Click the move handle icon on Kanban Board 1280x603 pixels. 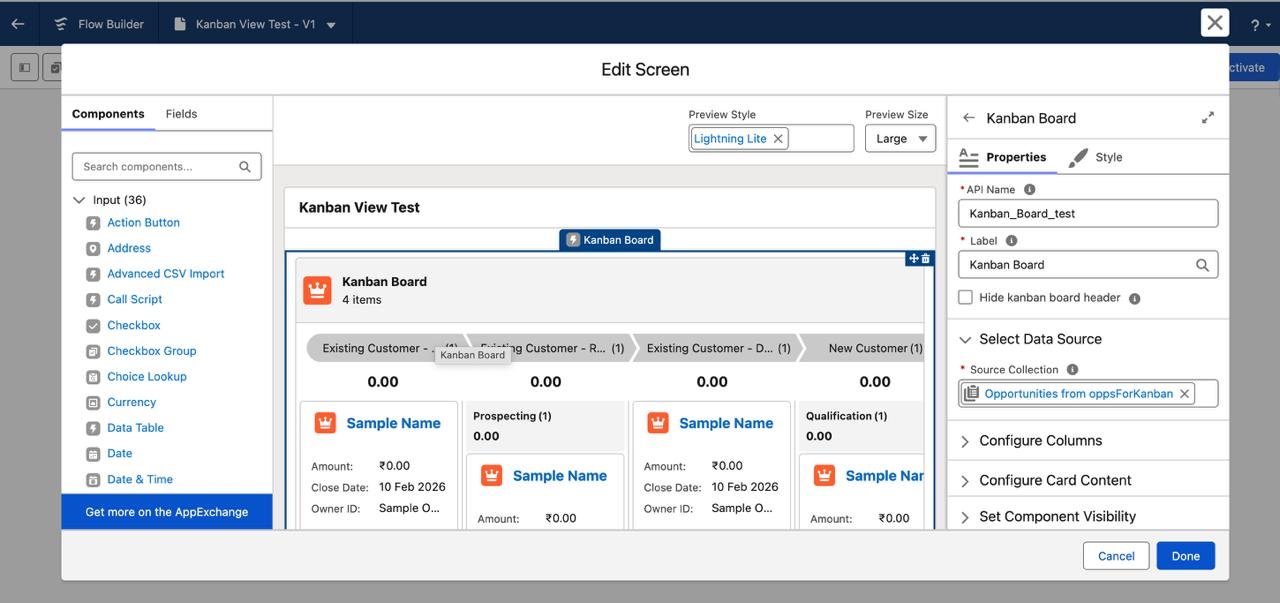(913, 259)
